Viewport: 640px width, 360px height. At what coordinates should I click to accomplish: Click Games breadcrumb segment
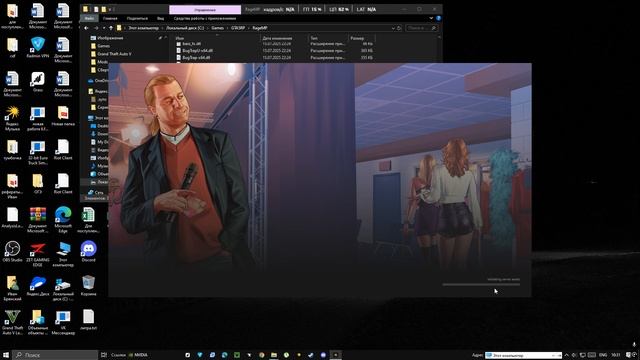pyautogui.click(x=218, y=28)
